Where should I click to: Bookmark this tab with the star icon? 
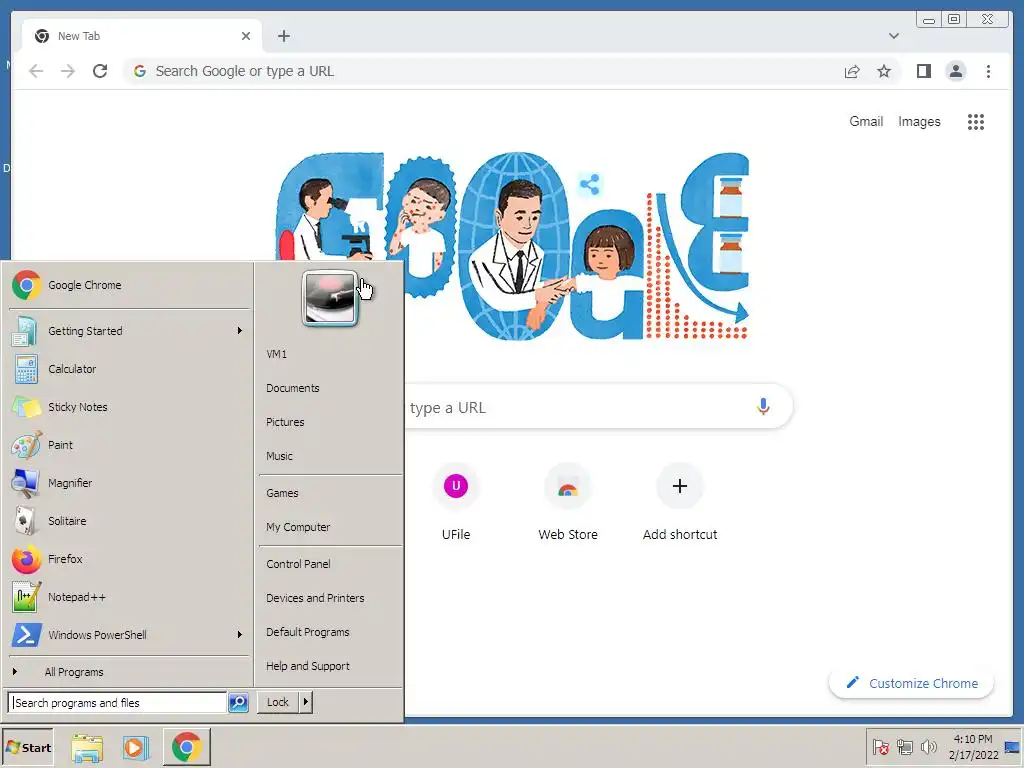tap(884, 71)
